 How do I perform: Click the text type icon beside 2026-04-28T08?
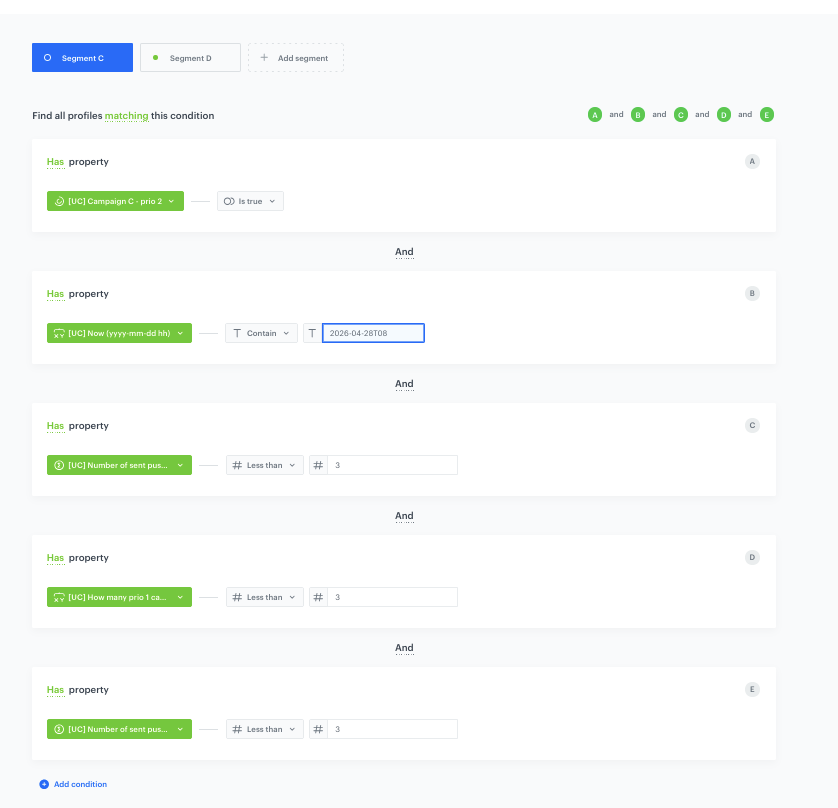[x=313, y=333]
